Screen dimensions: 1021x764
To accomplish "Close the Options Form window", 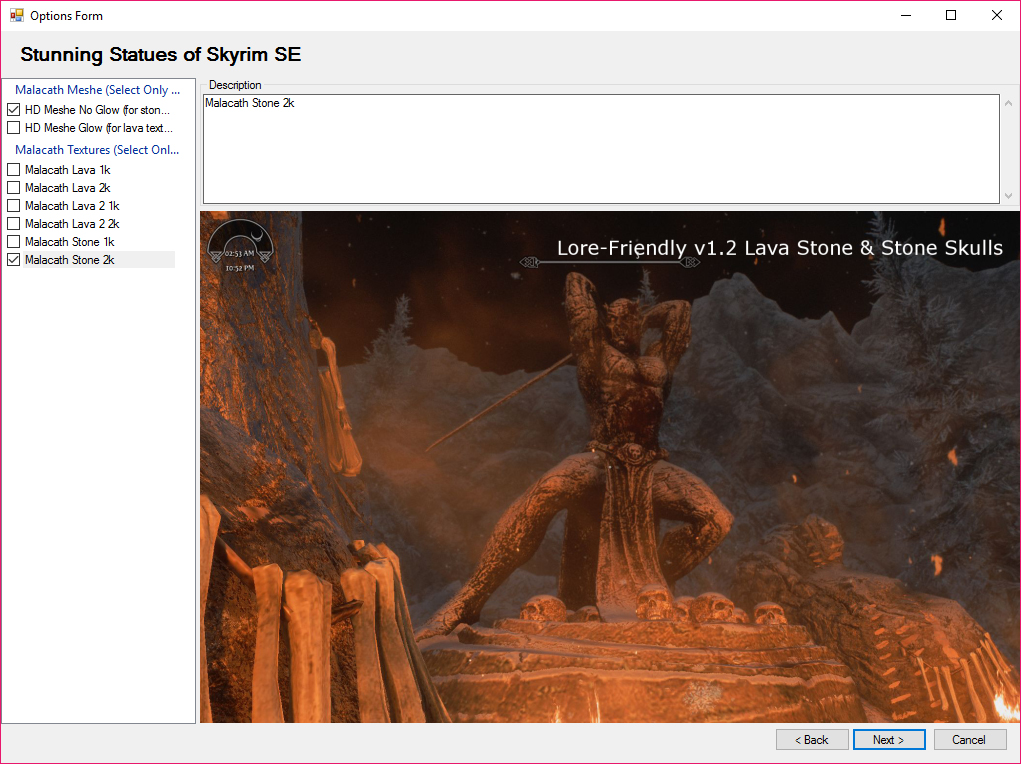I will tap(997, 15).
